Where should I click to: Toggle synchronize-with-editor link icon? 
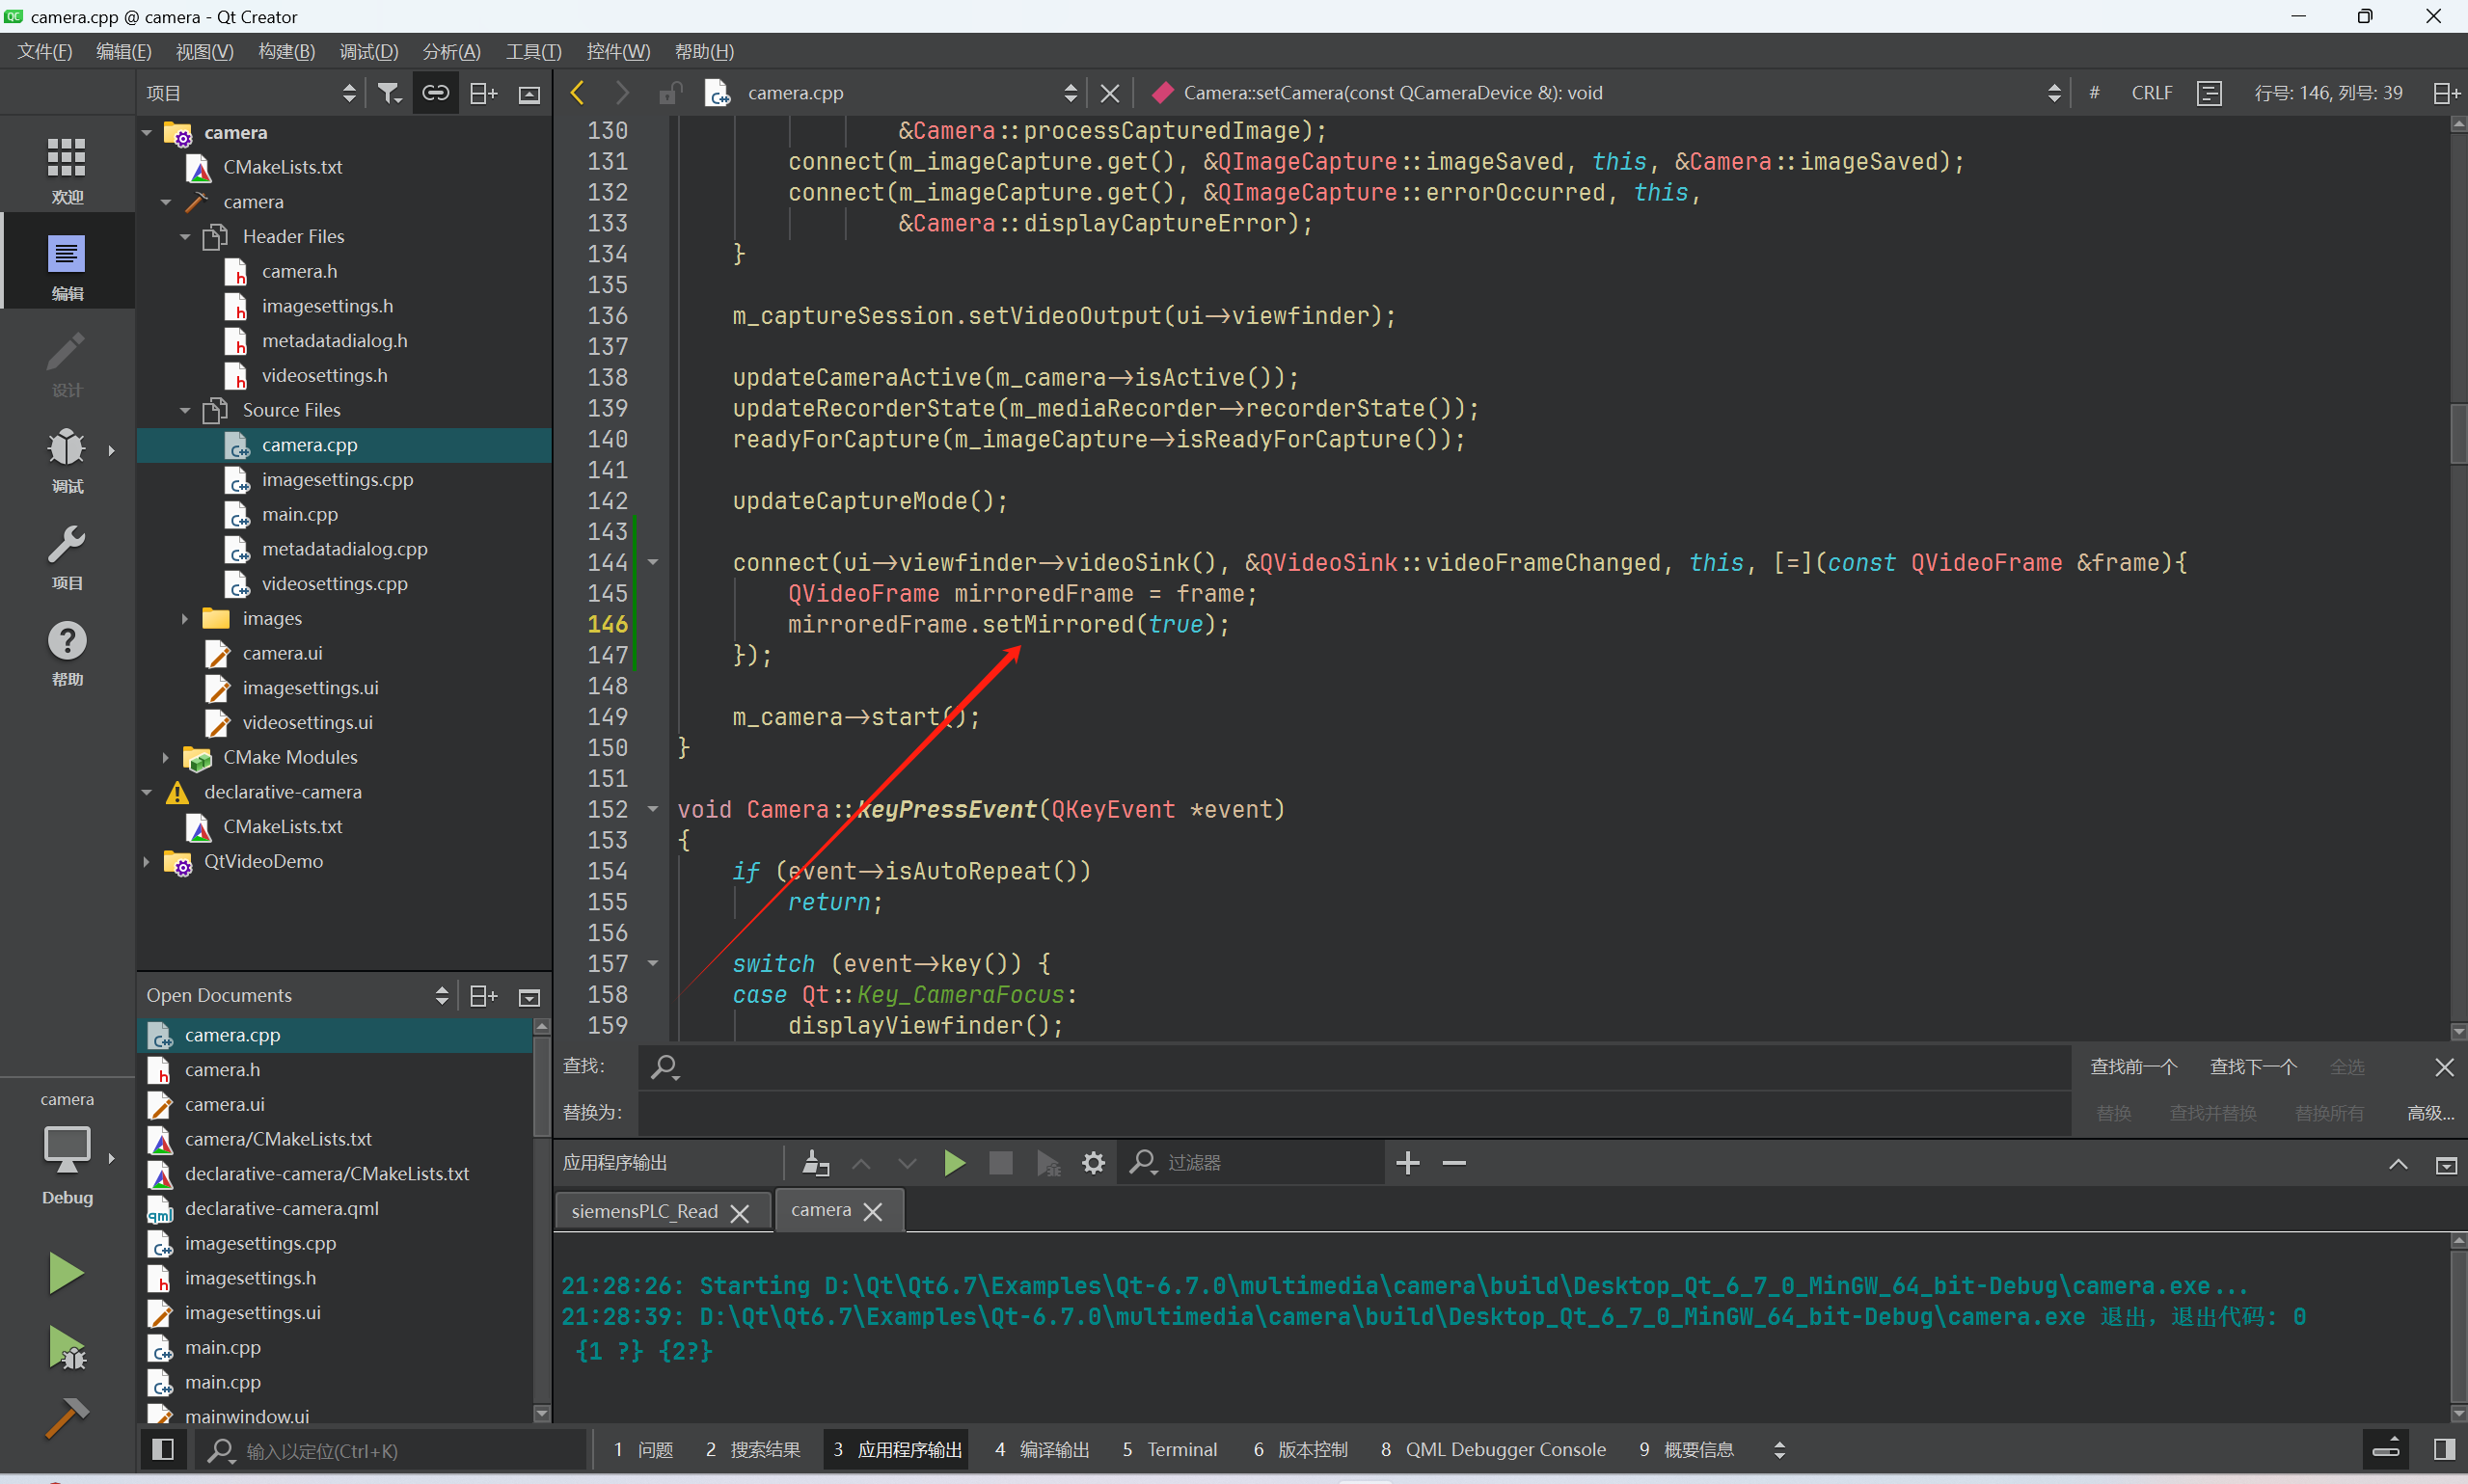(x=435, y=92)
